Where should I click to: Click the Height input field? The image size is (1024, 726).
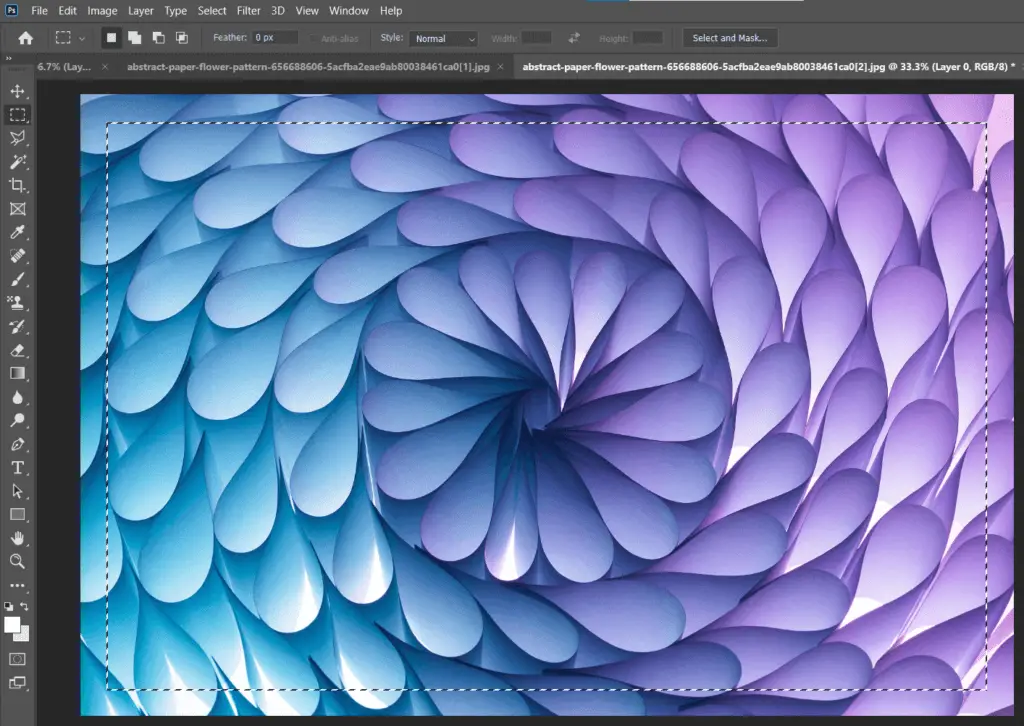(x=648, y=38)
